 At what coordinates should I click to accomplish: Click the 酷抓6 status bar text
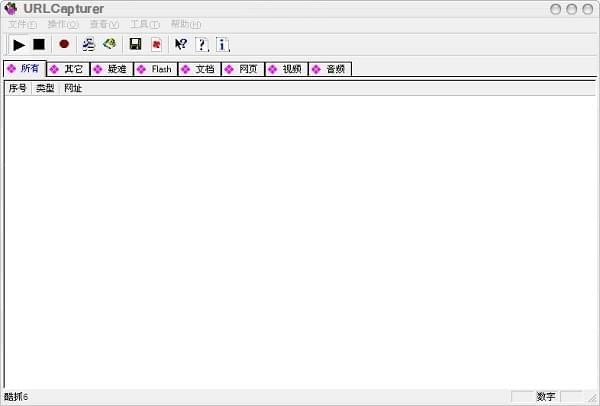(x=16, y=397)
